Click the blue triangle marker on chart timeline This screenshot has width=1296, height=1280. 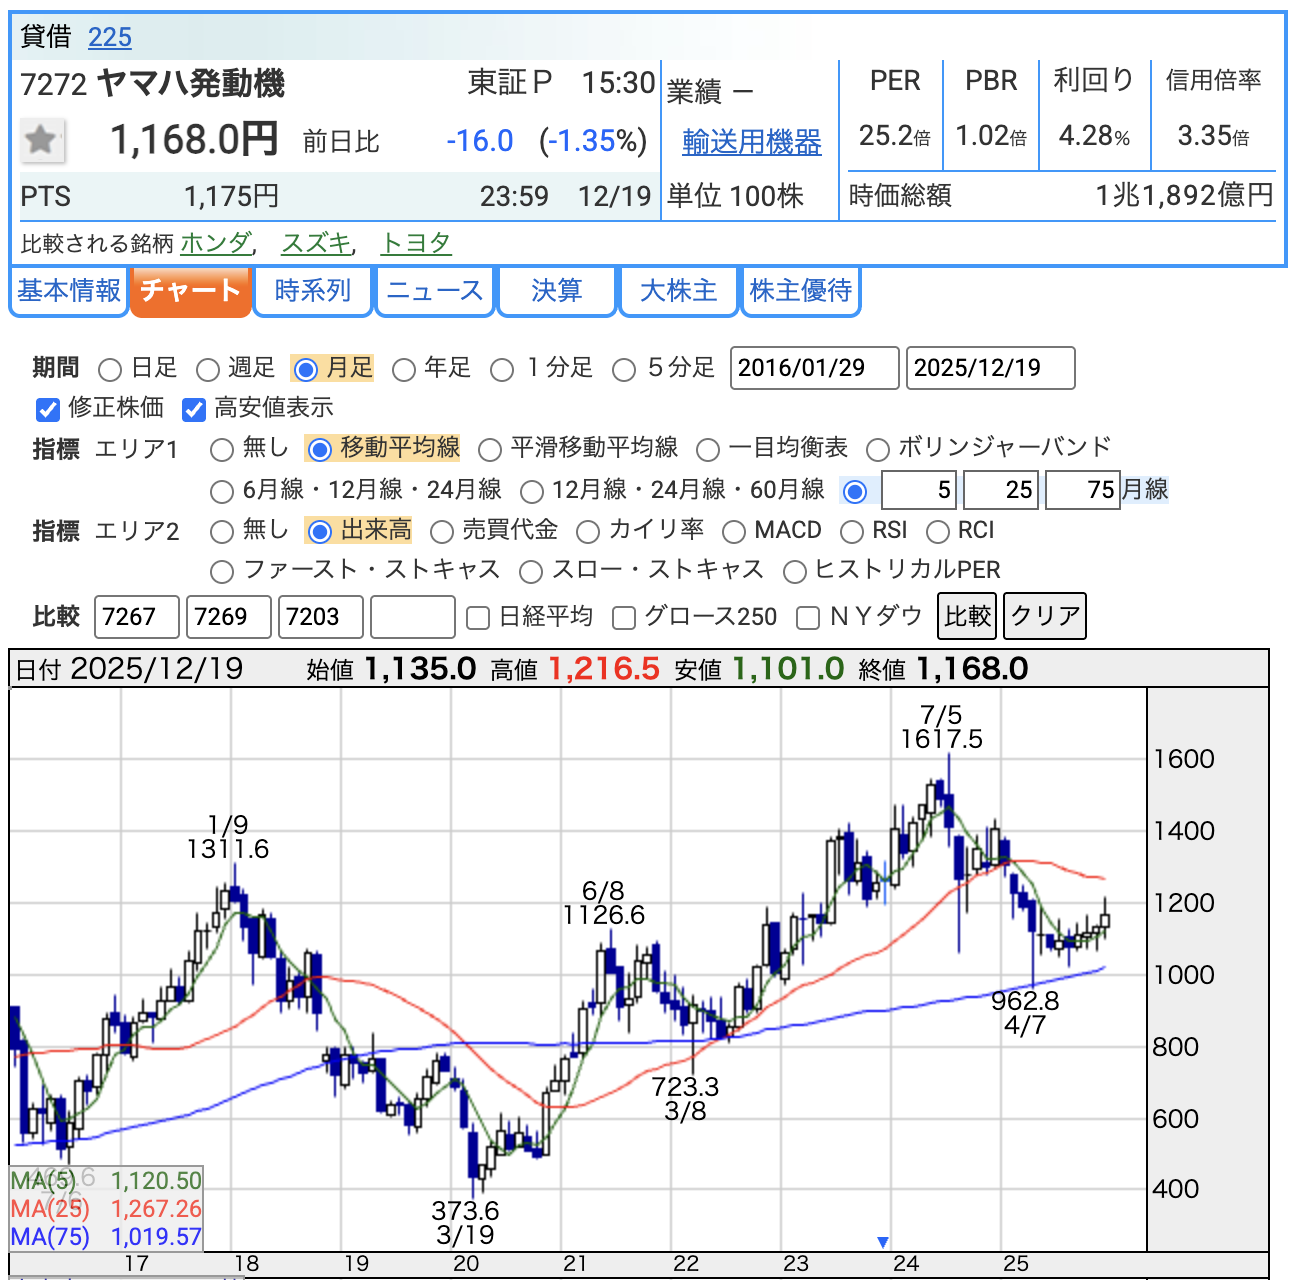pos(882,1242)
